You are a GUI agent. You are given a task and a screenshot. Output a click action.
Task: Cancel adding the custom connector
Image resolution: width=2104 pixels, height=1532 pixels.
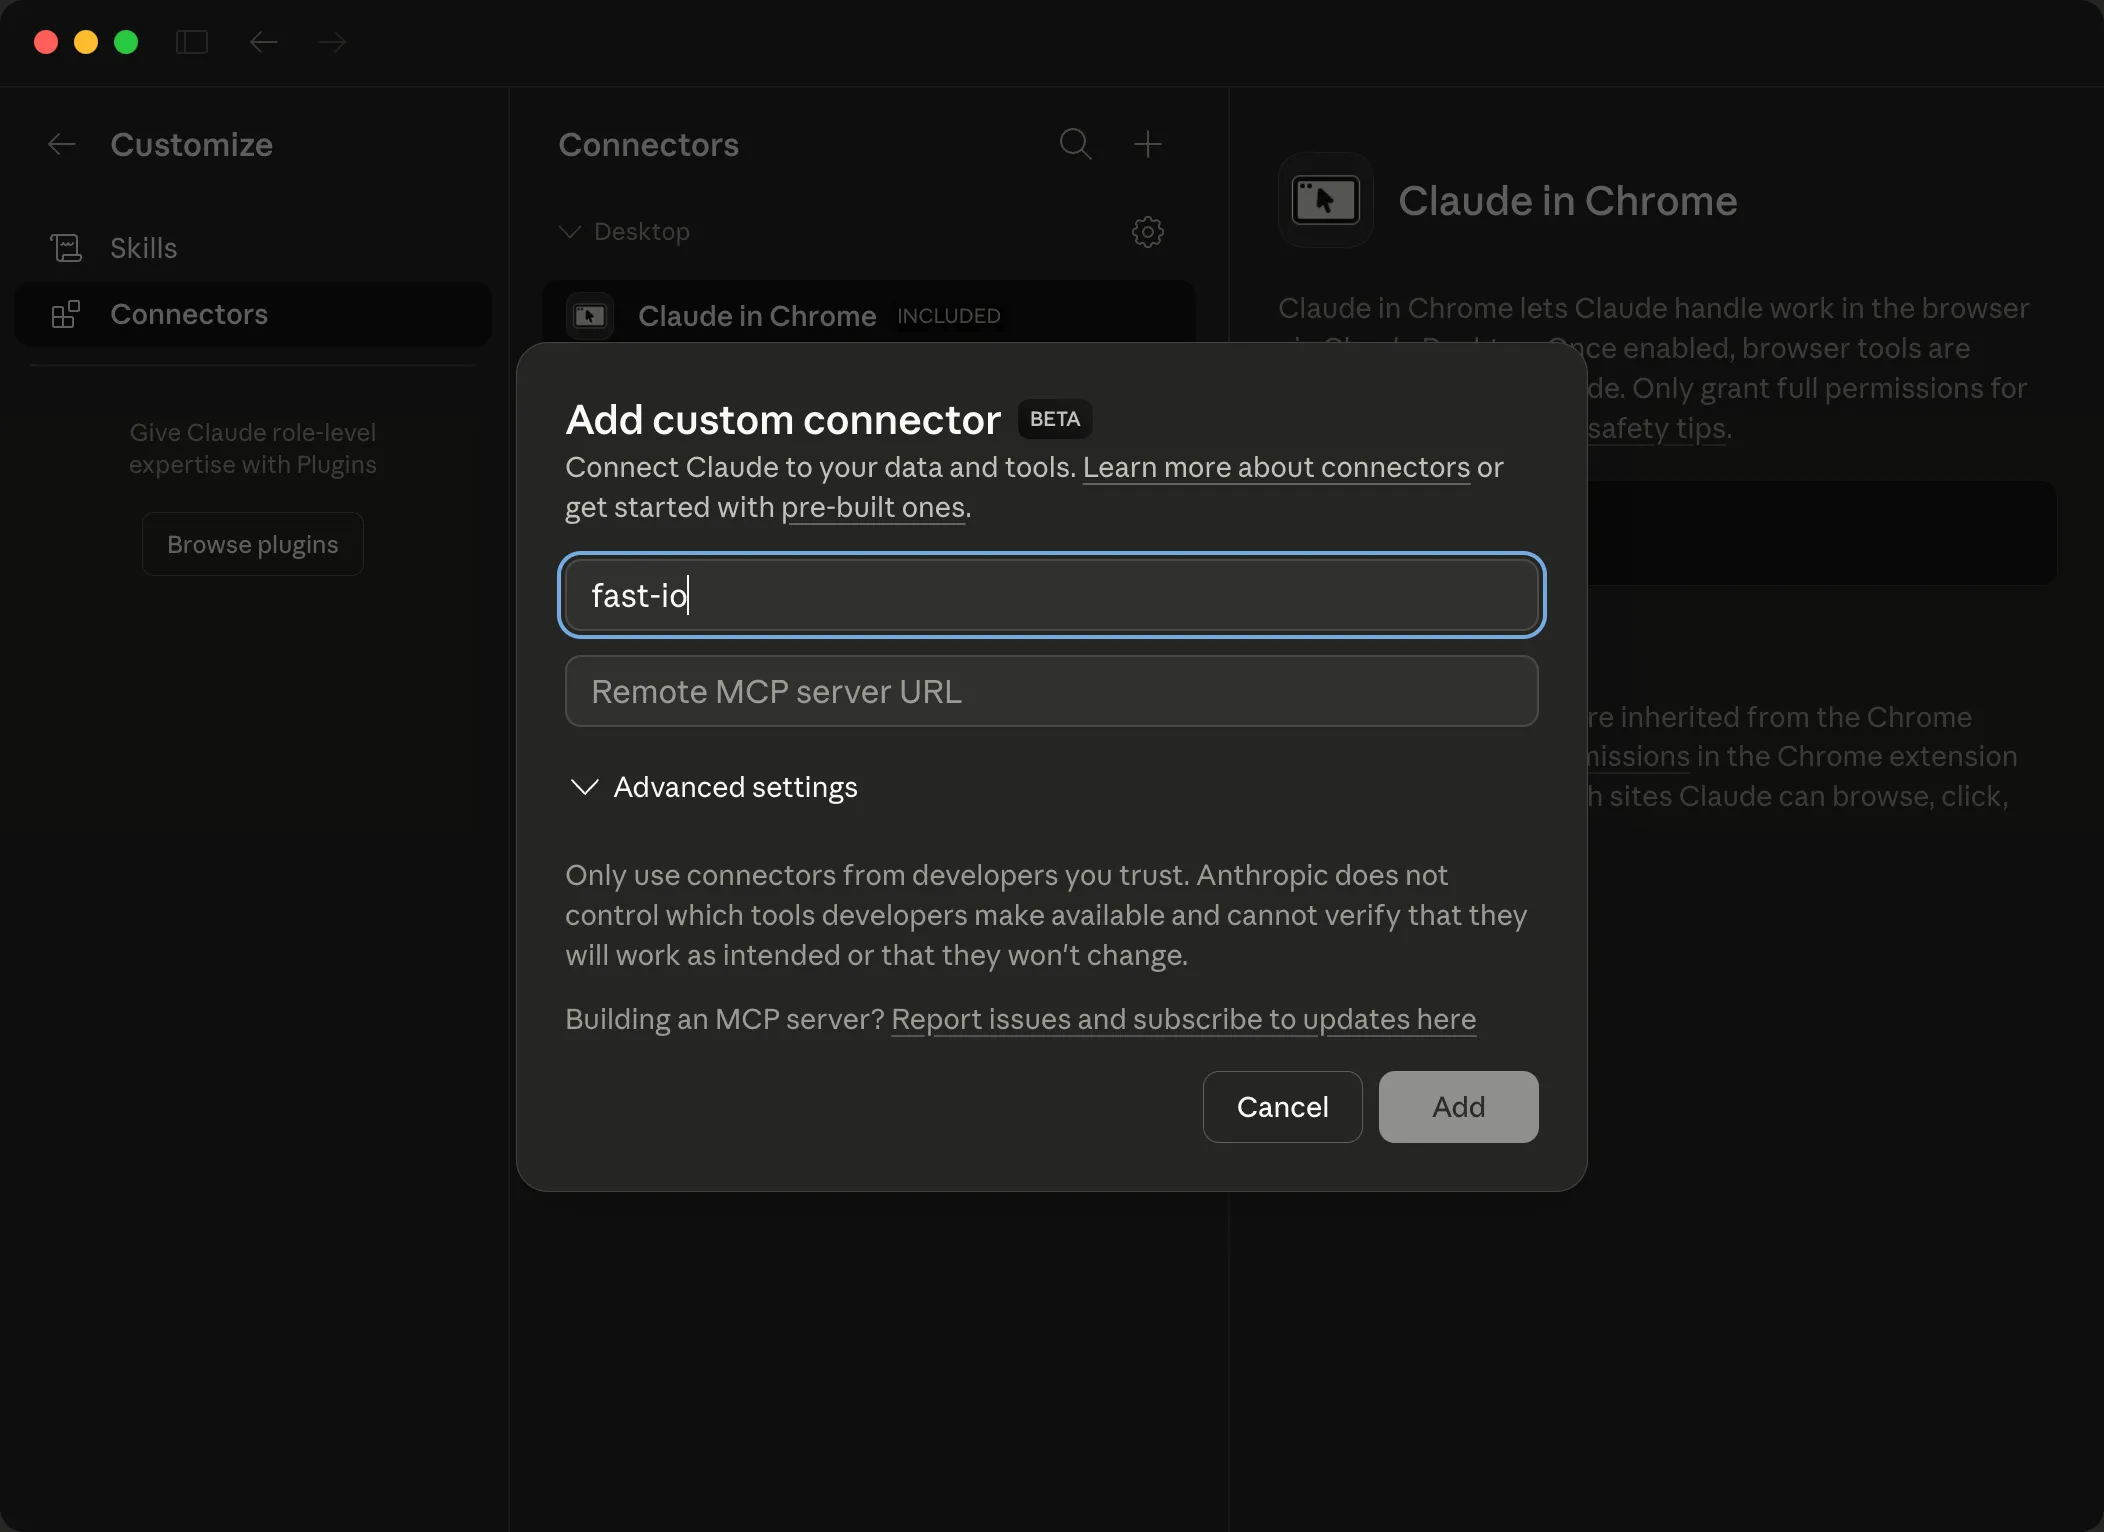(1282, 1106)
